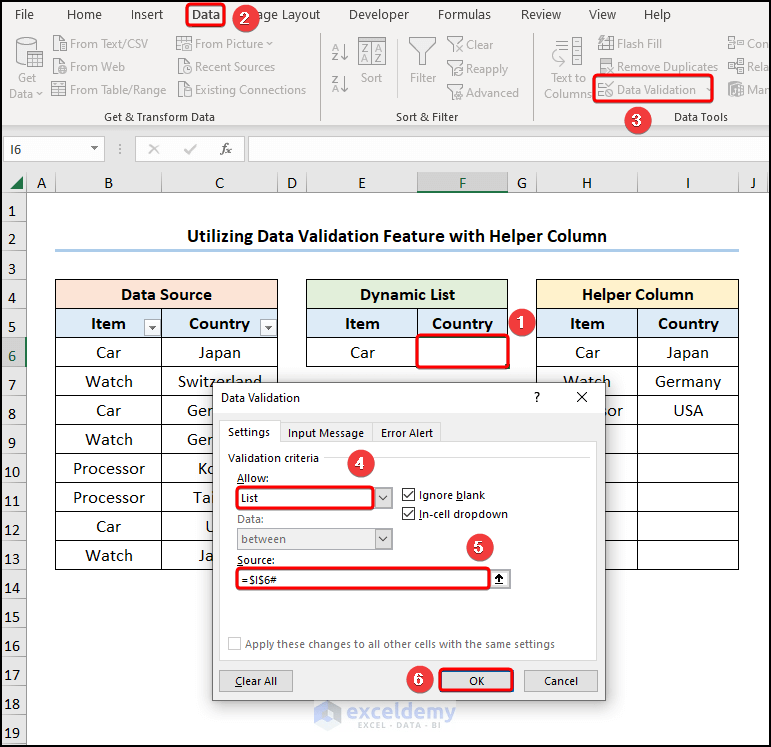Expand the Allow list dropdown

click(383, 498)
